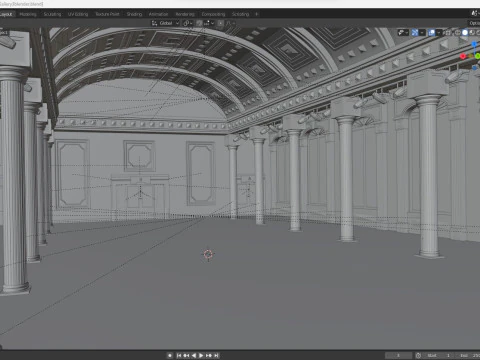Open the Rendering workspace tab
This screenshot has height=360, width=480.
[x=185, y=14]
